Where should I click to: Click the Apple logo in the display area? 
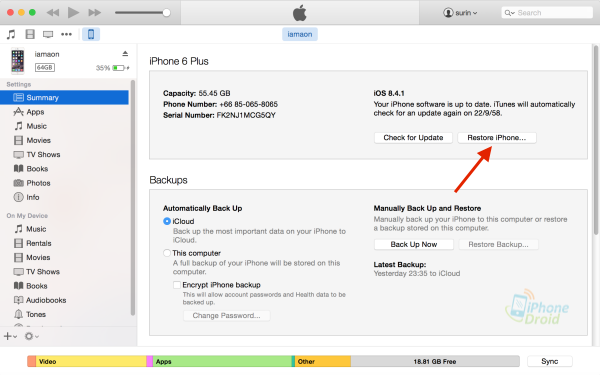point(300,13)
